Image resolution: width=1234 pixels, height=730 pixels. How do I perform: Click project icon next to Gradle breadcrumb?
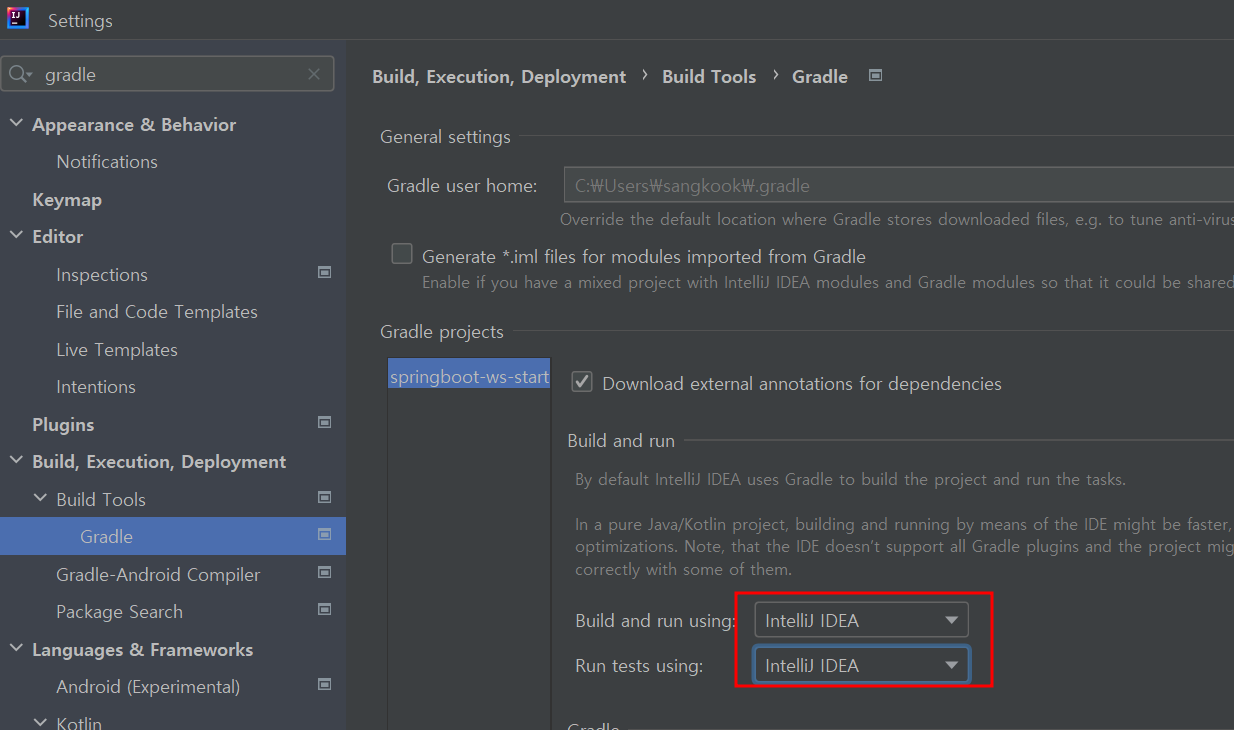tap(875, 75)
